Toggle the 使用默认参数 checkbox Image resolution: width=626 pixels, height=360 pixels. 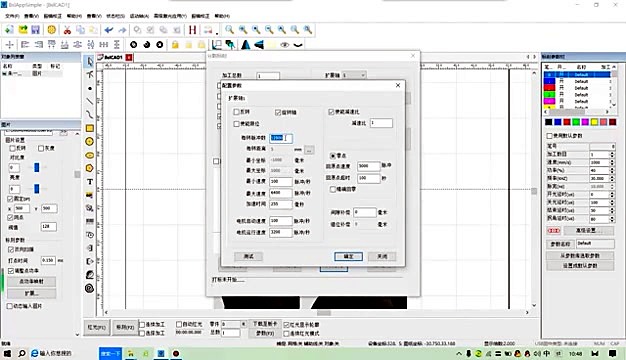[550, 136]
